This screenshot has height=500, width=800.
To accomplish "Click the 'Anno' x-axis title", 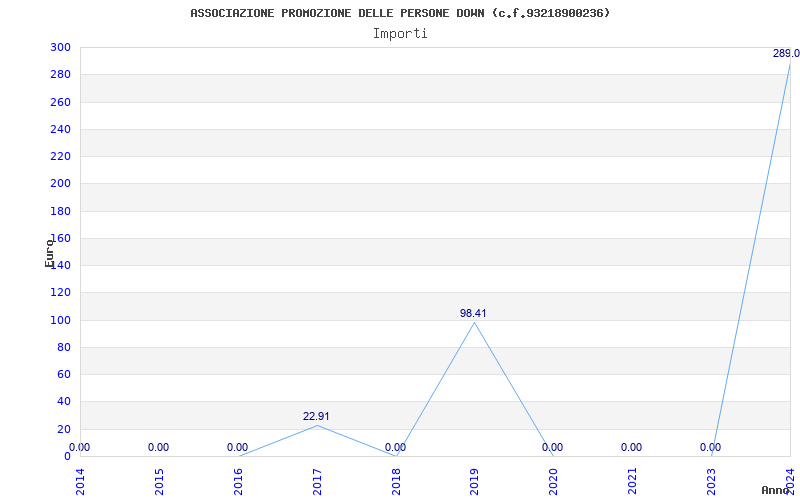I will coord(776,490).
